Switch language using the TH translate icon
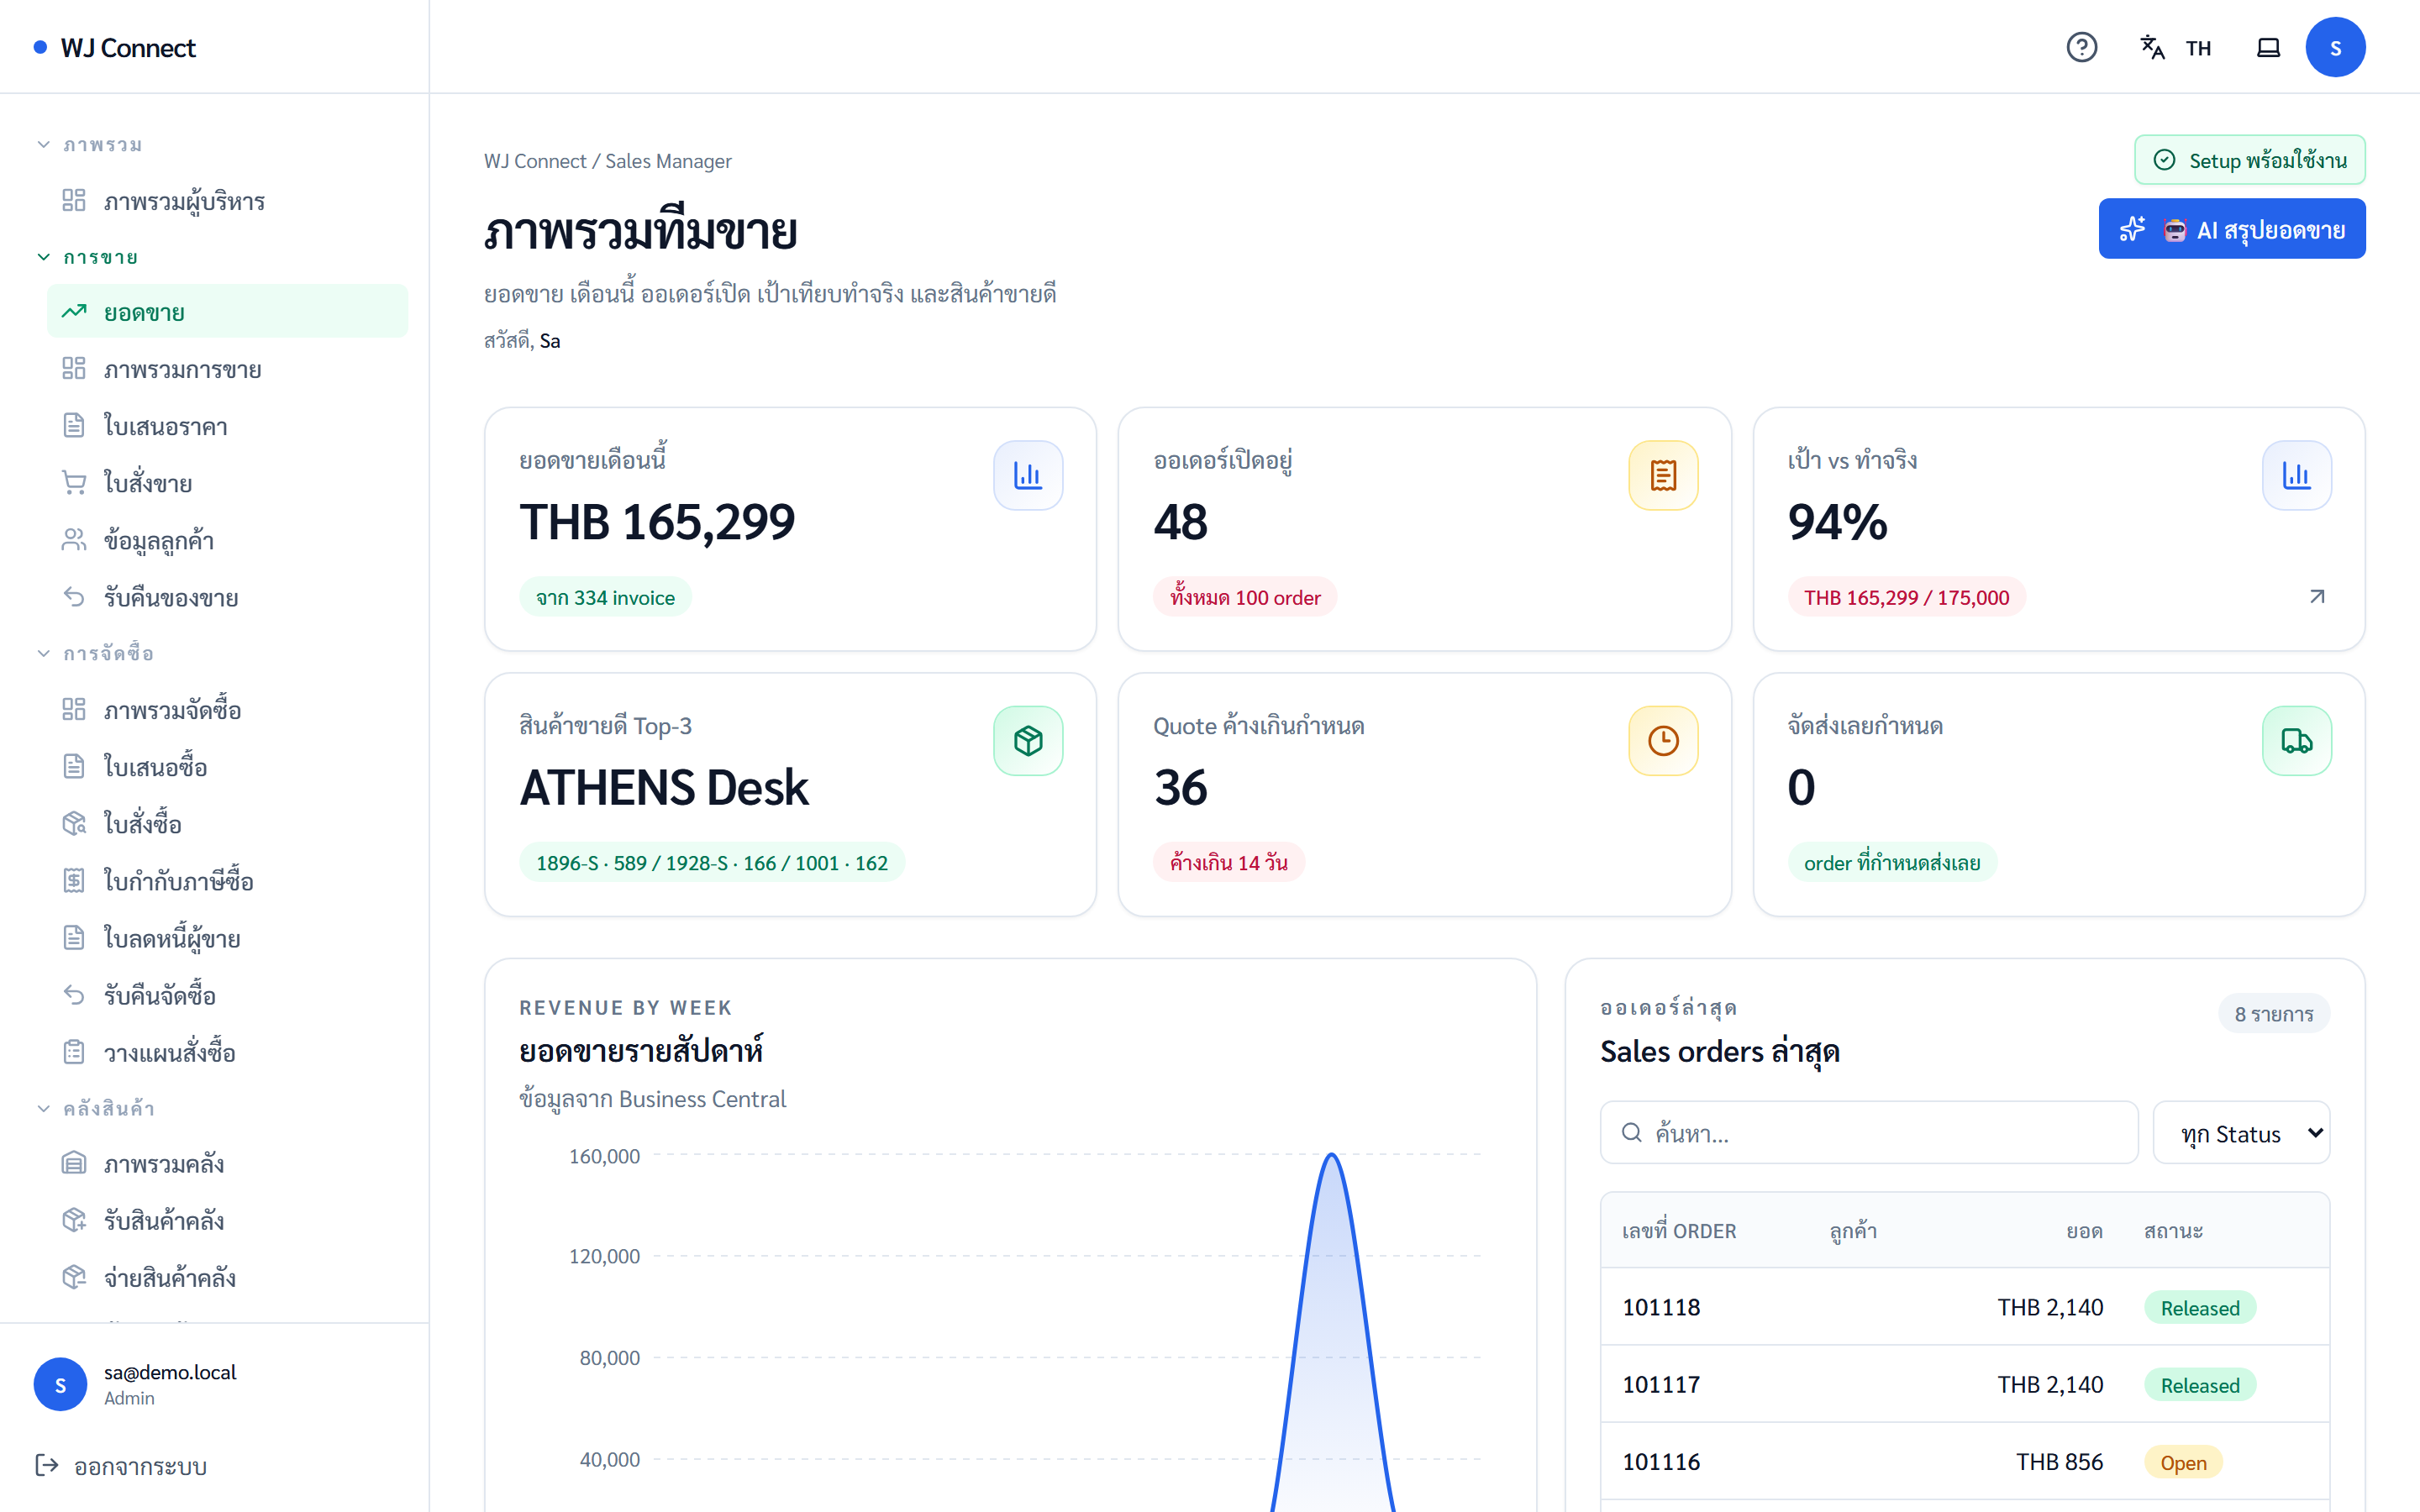 2175,47
